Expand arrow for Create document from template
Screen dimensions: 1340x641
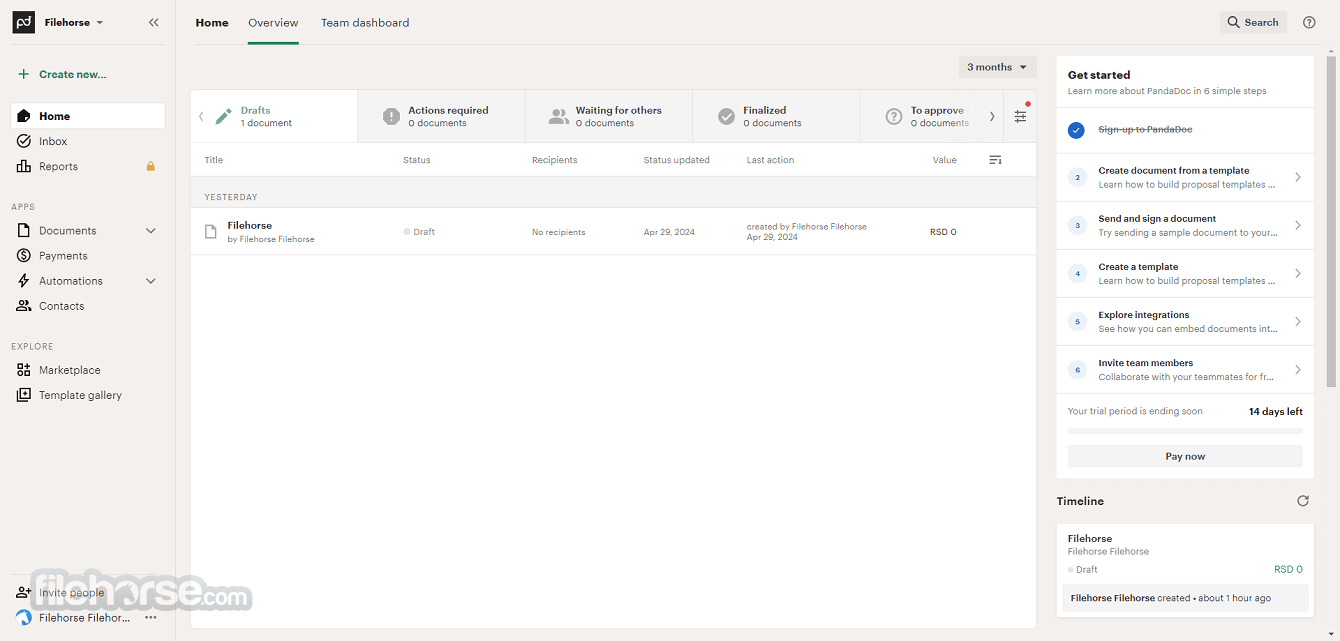1298,177
